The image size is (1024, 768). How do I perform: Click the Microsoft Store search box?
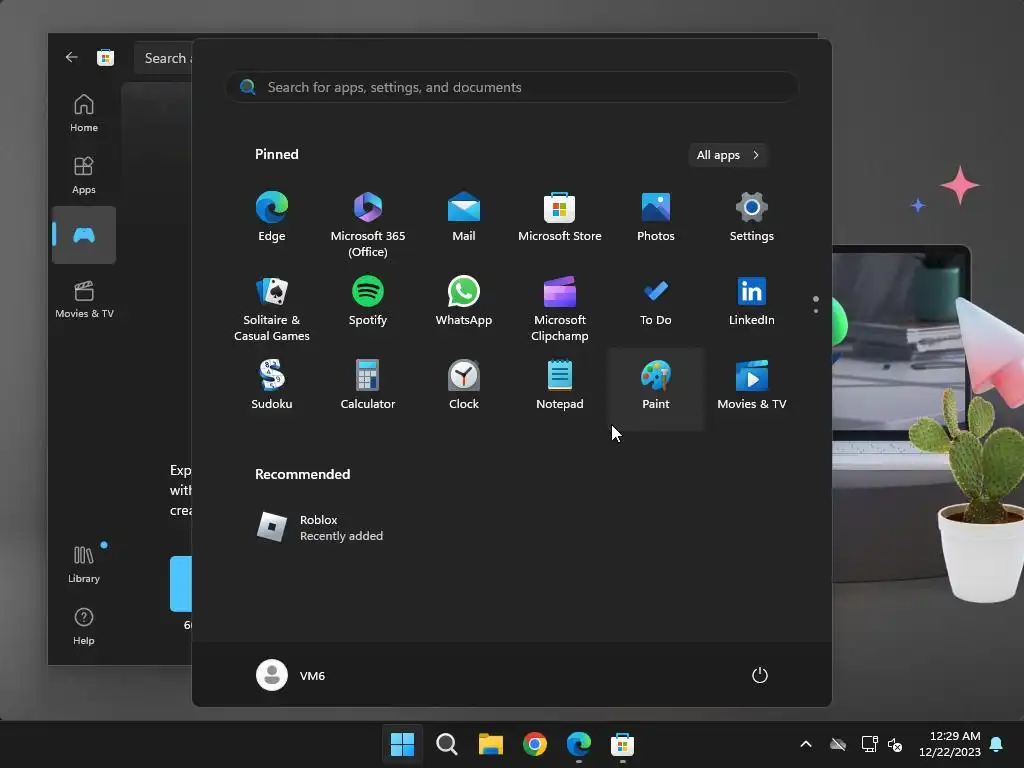point(165,58)
